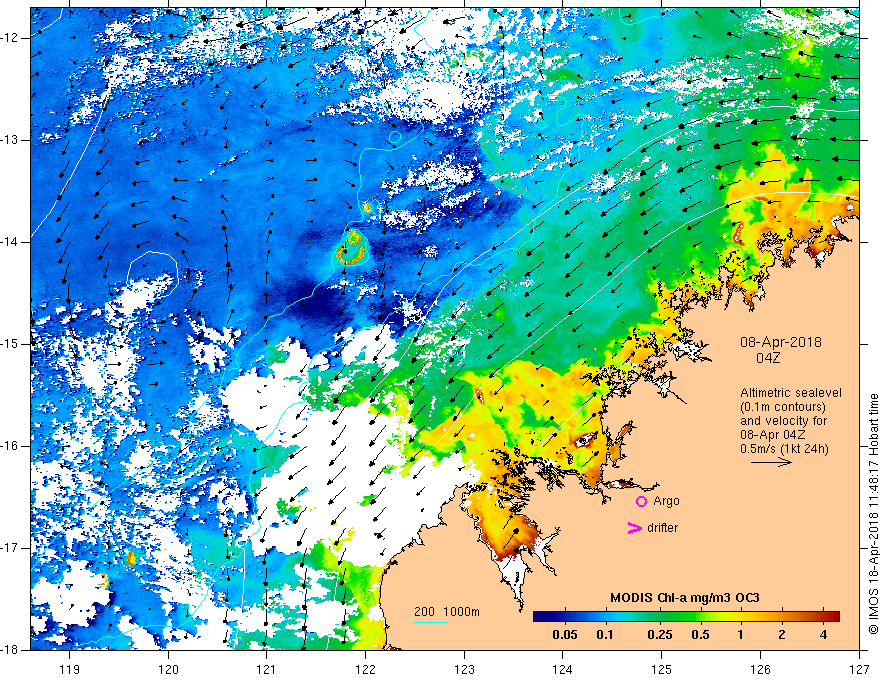Click the latitude axis label '-18'

(x=11, y=650)
